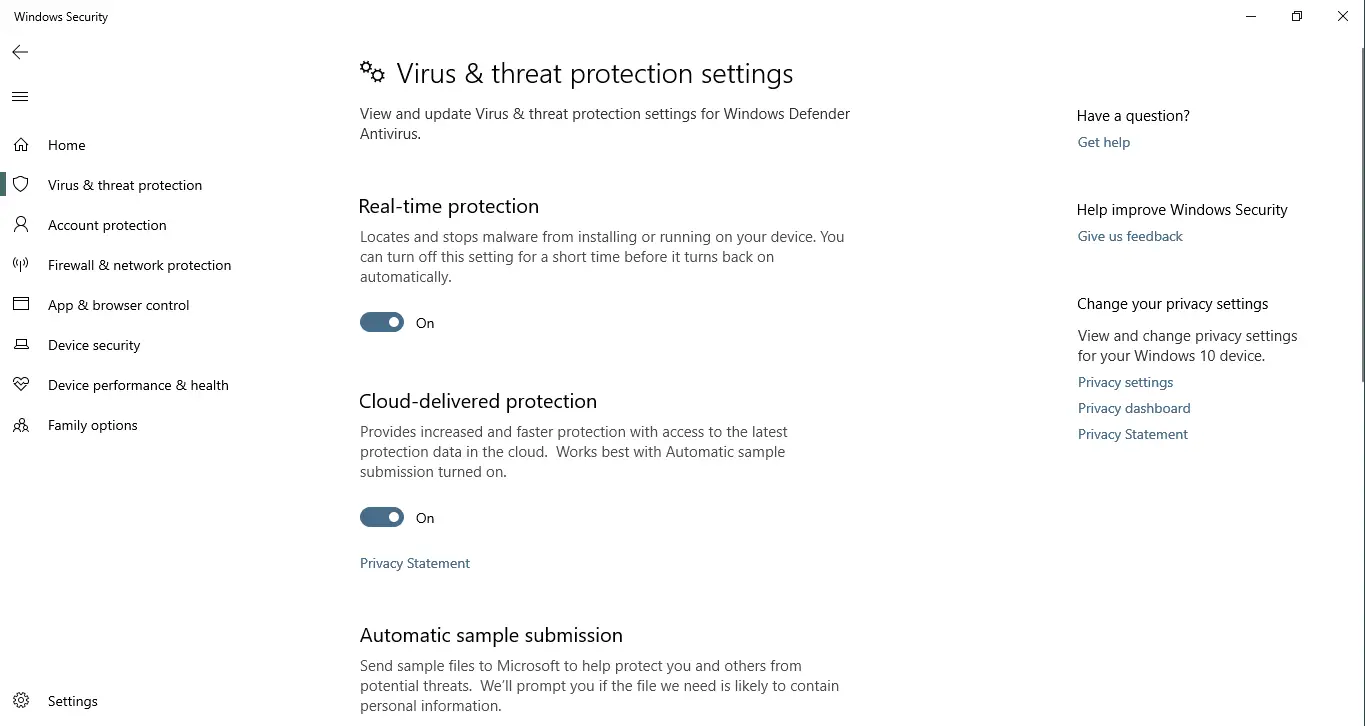Open Home using the house icon
Screen dimensions: 1365x726
pyautogui.click(x=21, y=144)
